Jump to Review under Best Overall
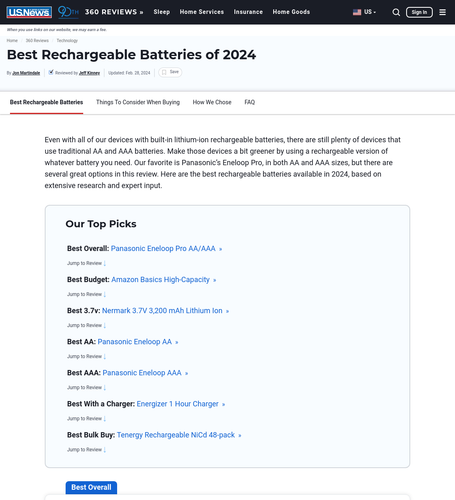Screen dimensions: 455x500 coord(86,263)
